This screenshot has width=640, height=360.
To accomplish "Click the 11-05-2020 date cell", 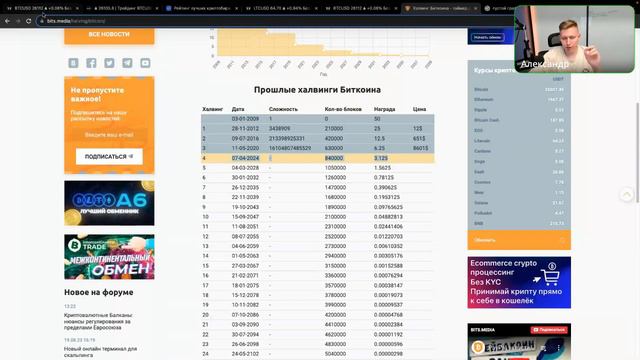I will (x=245, y=148).
